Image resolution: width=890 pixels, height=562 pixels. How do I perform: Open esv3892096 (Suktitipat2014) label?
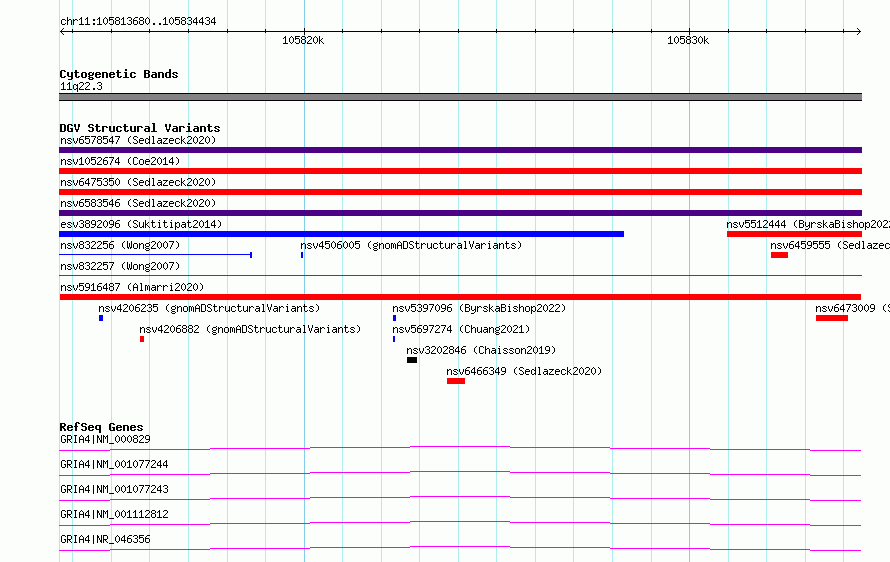[x=141, y=224]
